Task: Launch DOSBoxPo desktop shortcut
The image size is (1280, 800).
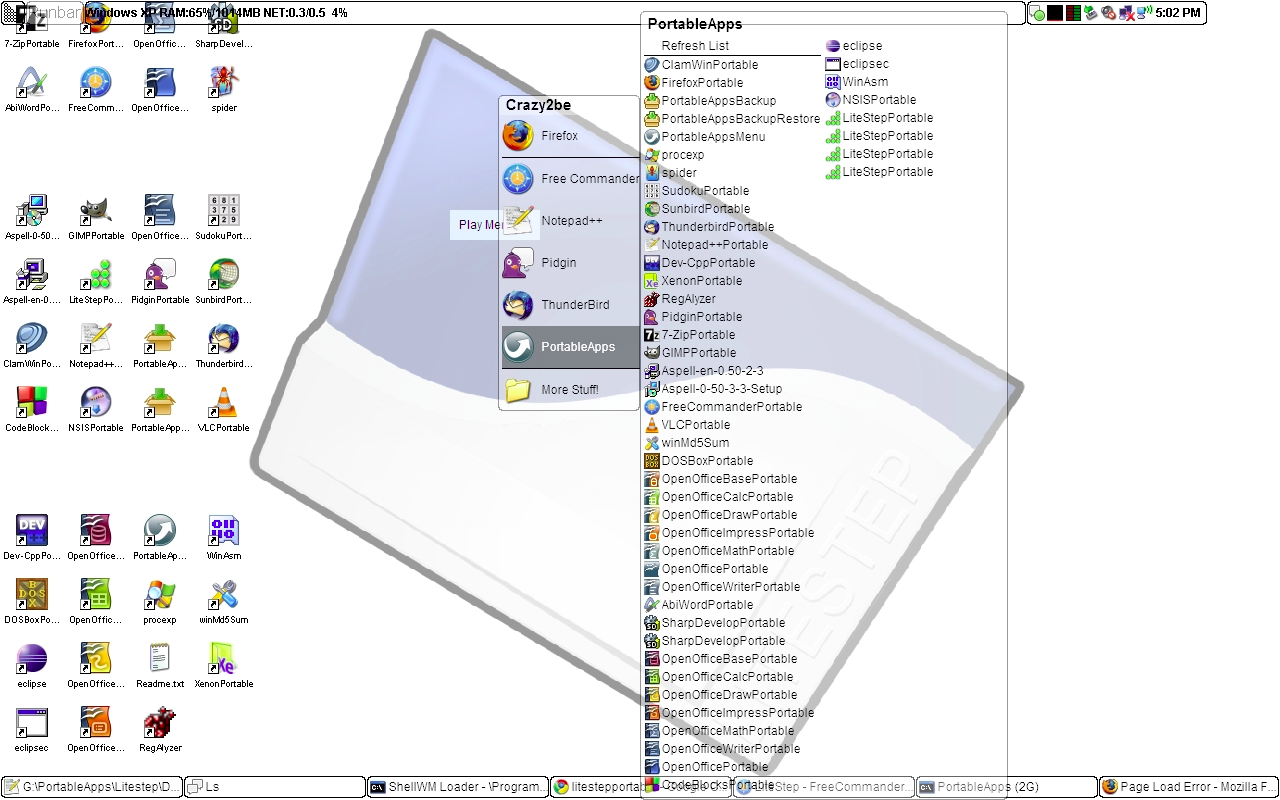Action: tap(32, 601)
